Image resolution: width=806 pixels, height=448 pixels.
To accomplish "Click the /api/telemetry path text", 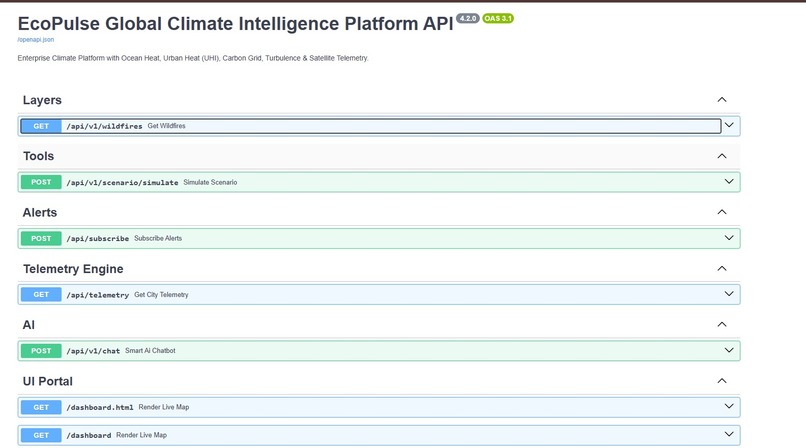I will point(98,295).
